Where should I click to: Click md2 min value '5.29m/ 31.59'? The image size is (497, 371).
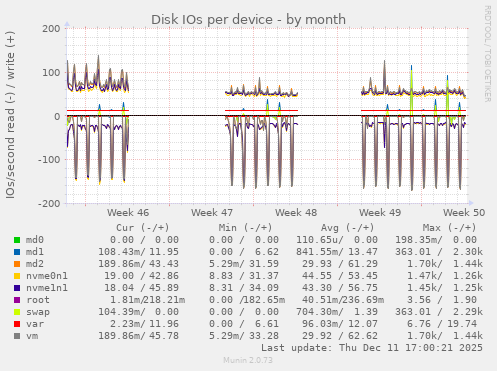pyautogui.click(x=244, y=264)
